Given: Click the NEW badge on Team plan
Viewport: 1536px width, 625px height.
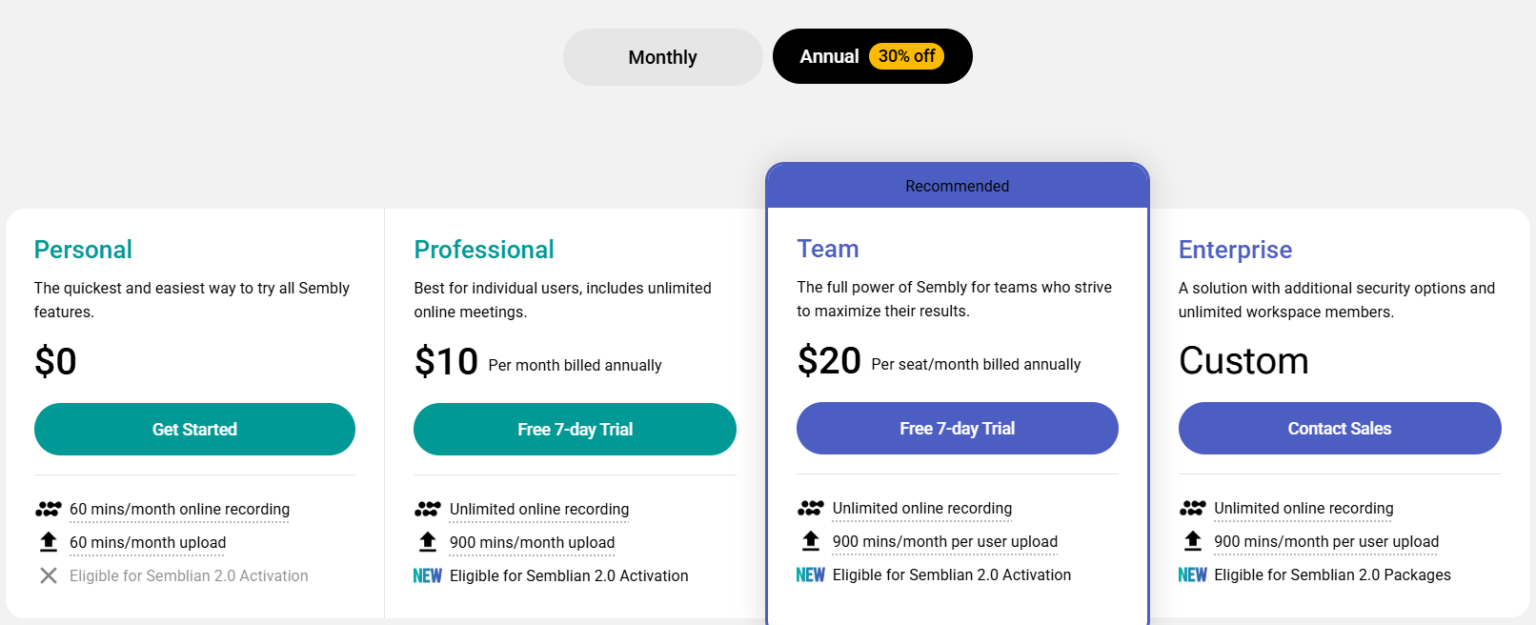Looking at the screenshot, I should click(x=811, y=574).
